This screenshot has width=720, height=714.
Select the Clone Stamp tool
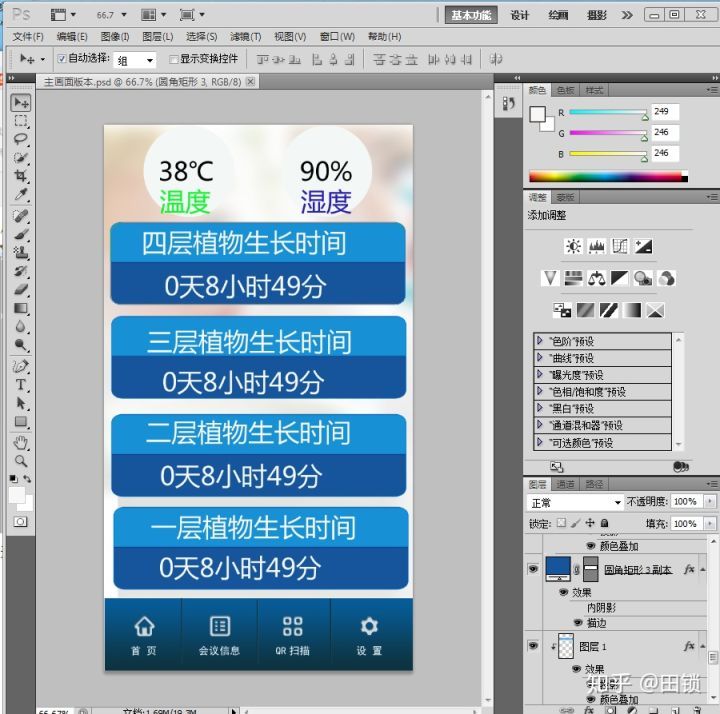(21, 253)
